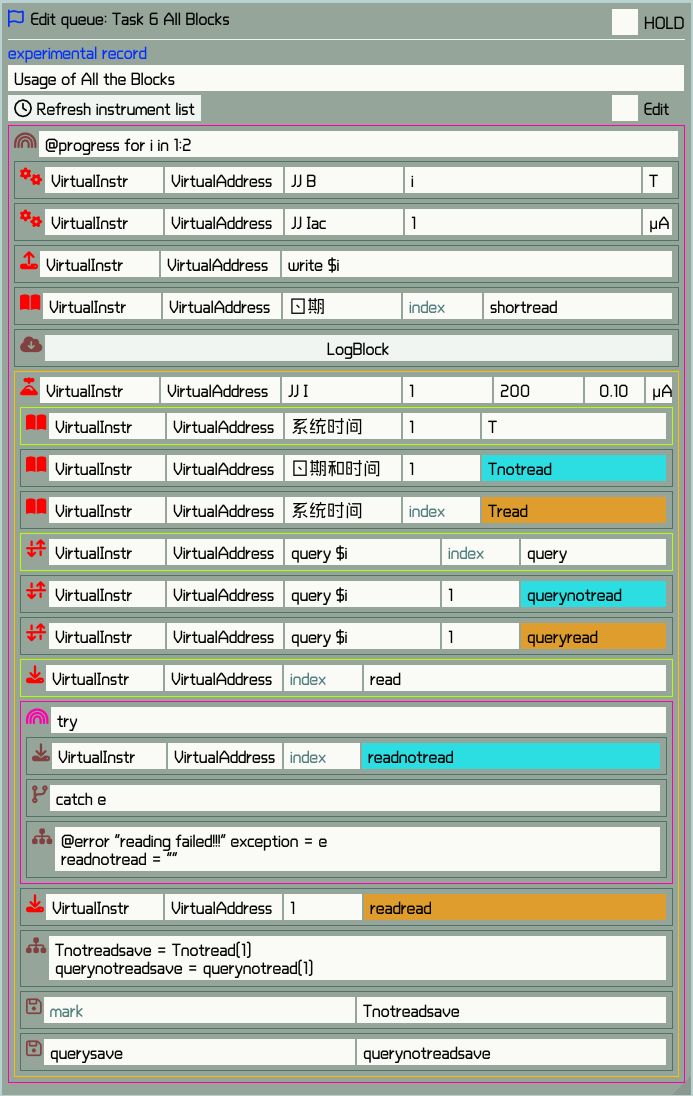Screen dimensions: 693x1096
Task: Edit the Usage of All the Blocks field
Action: point(346,79)
